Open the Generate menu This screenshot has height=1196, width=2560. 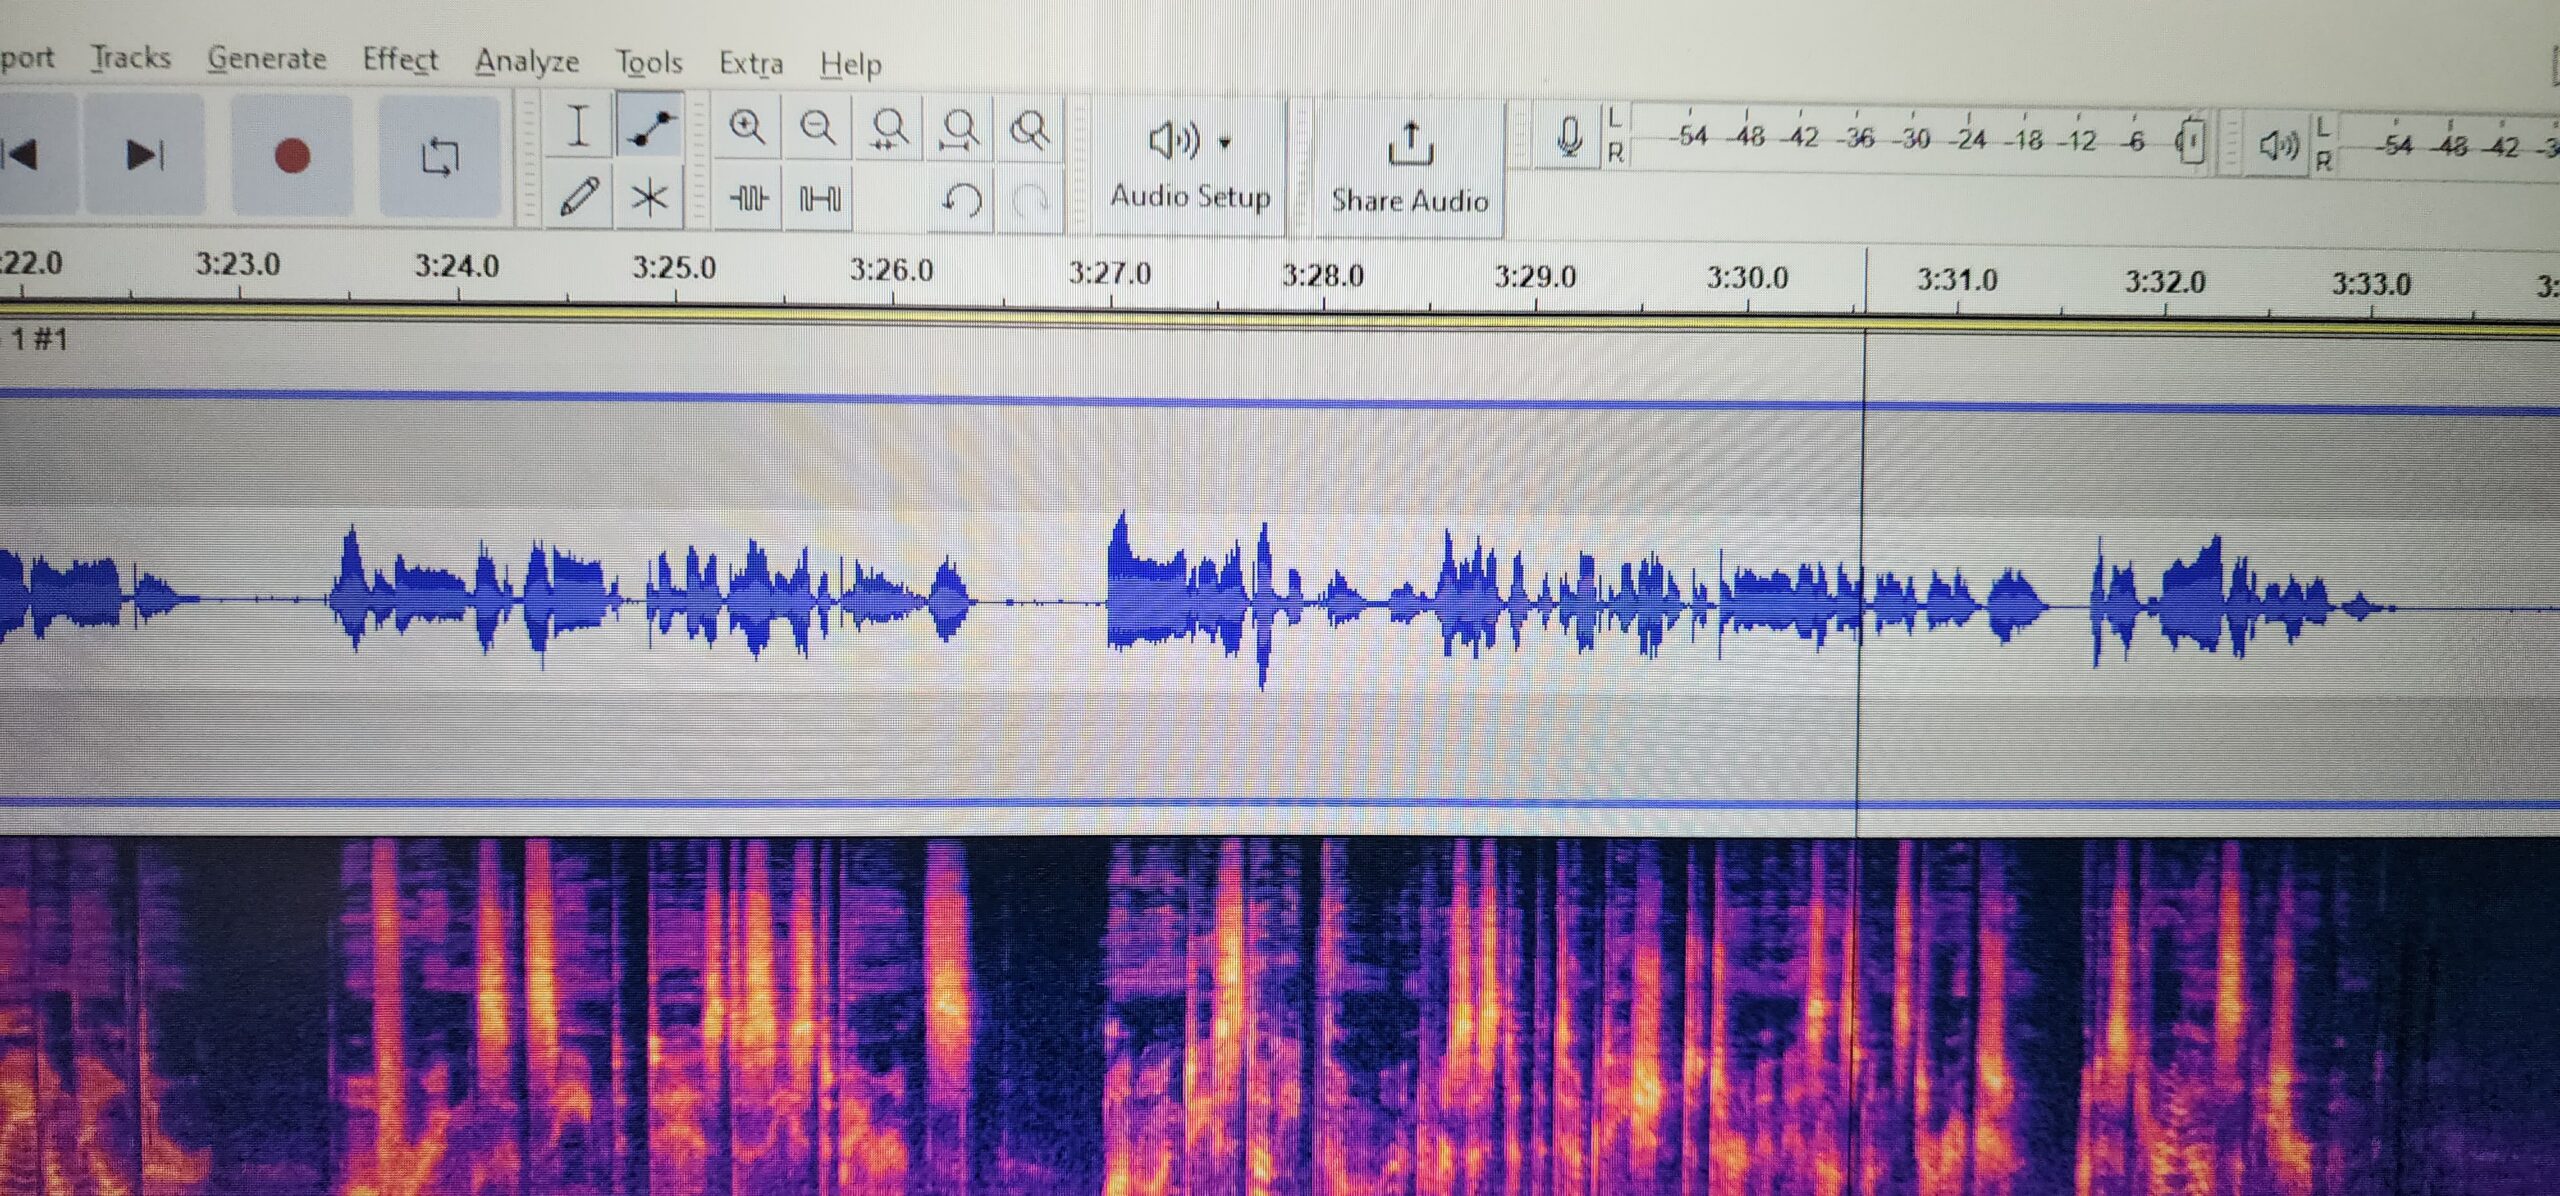tap(267, 59)
